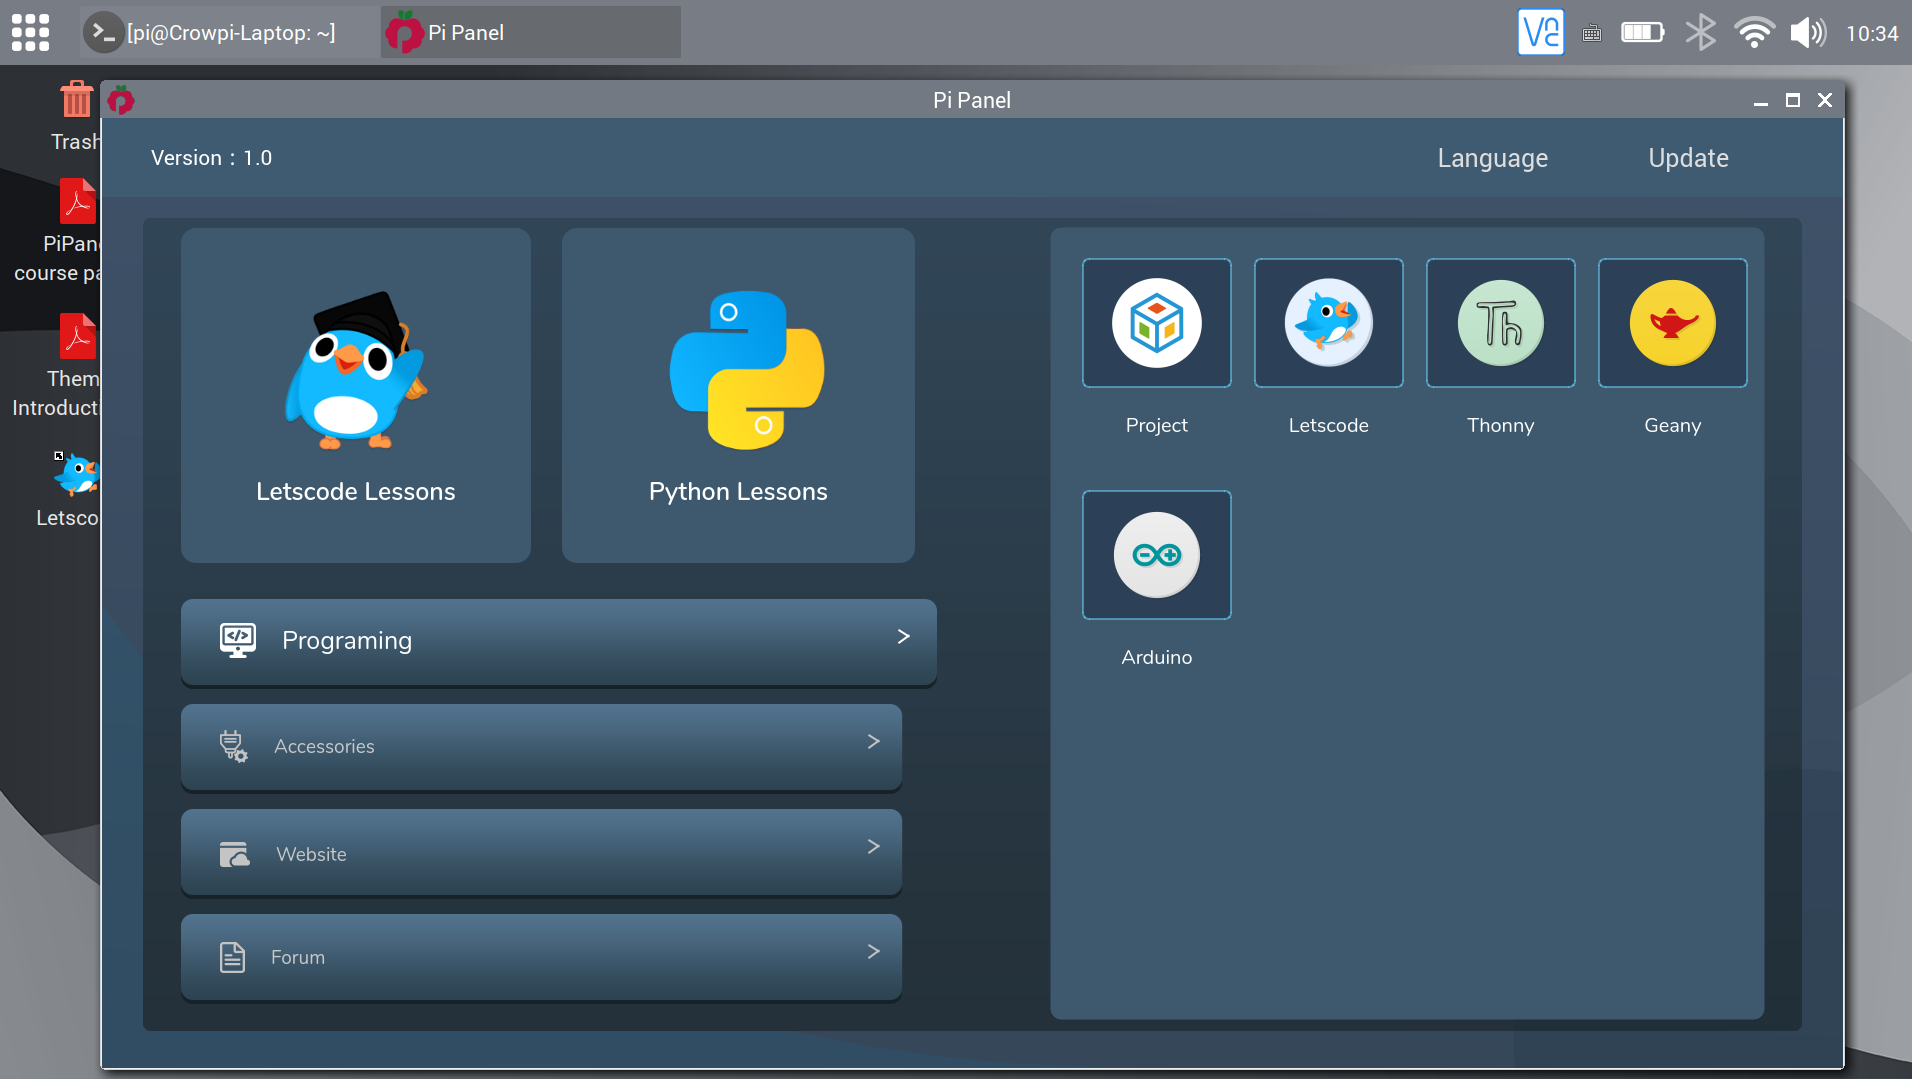
Task: Open the Arduino IDE icon
Action: coord(1156,555)
